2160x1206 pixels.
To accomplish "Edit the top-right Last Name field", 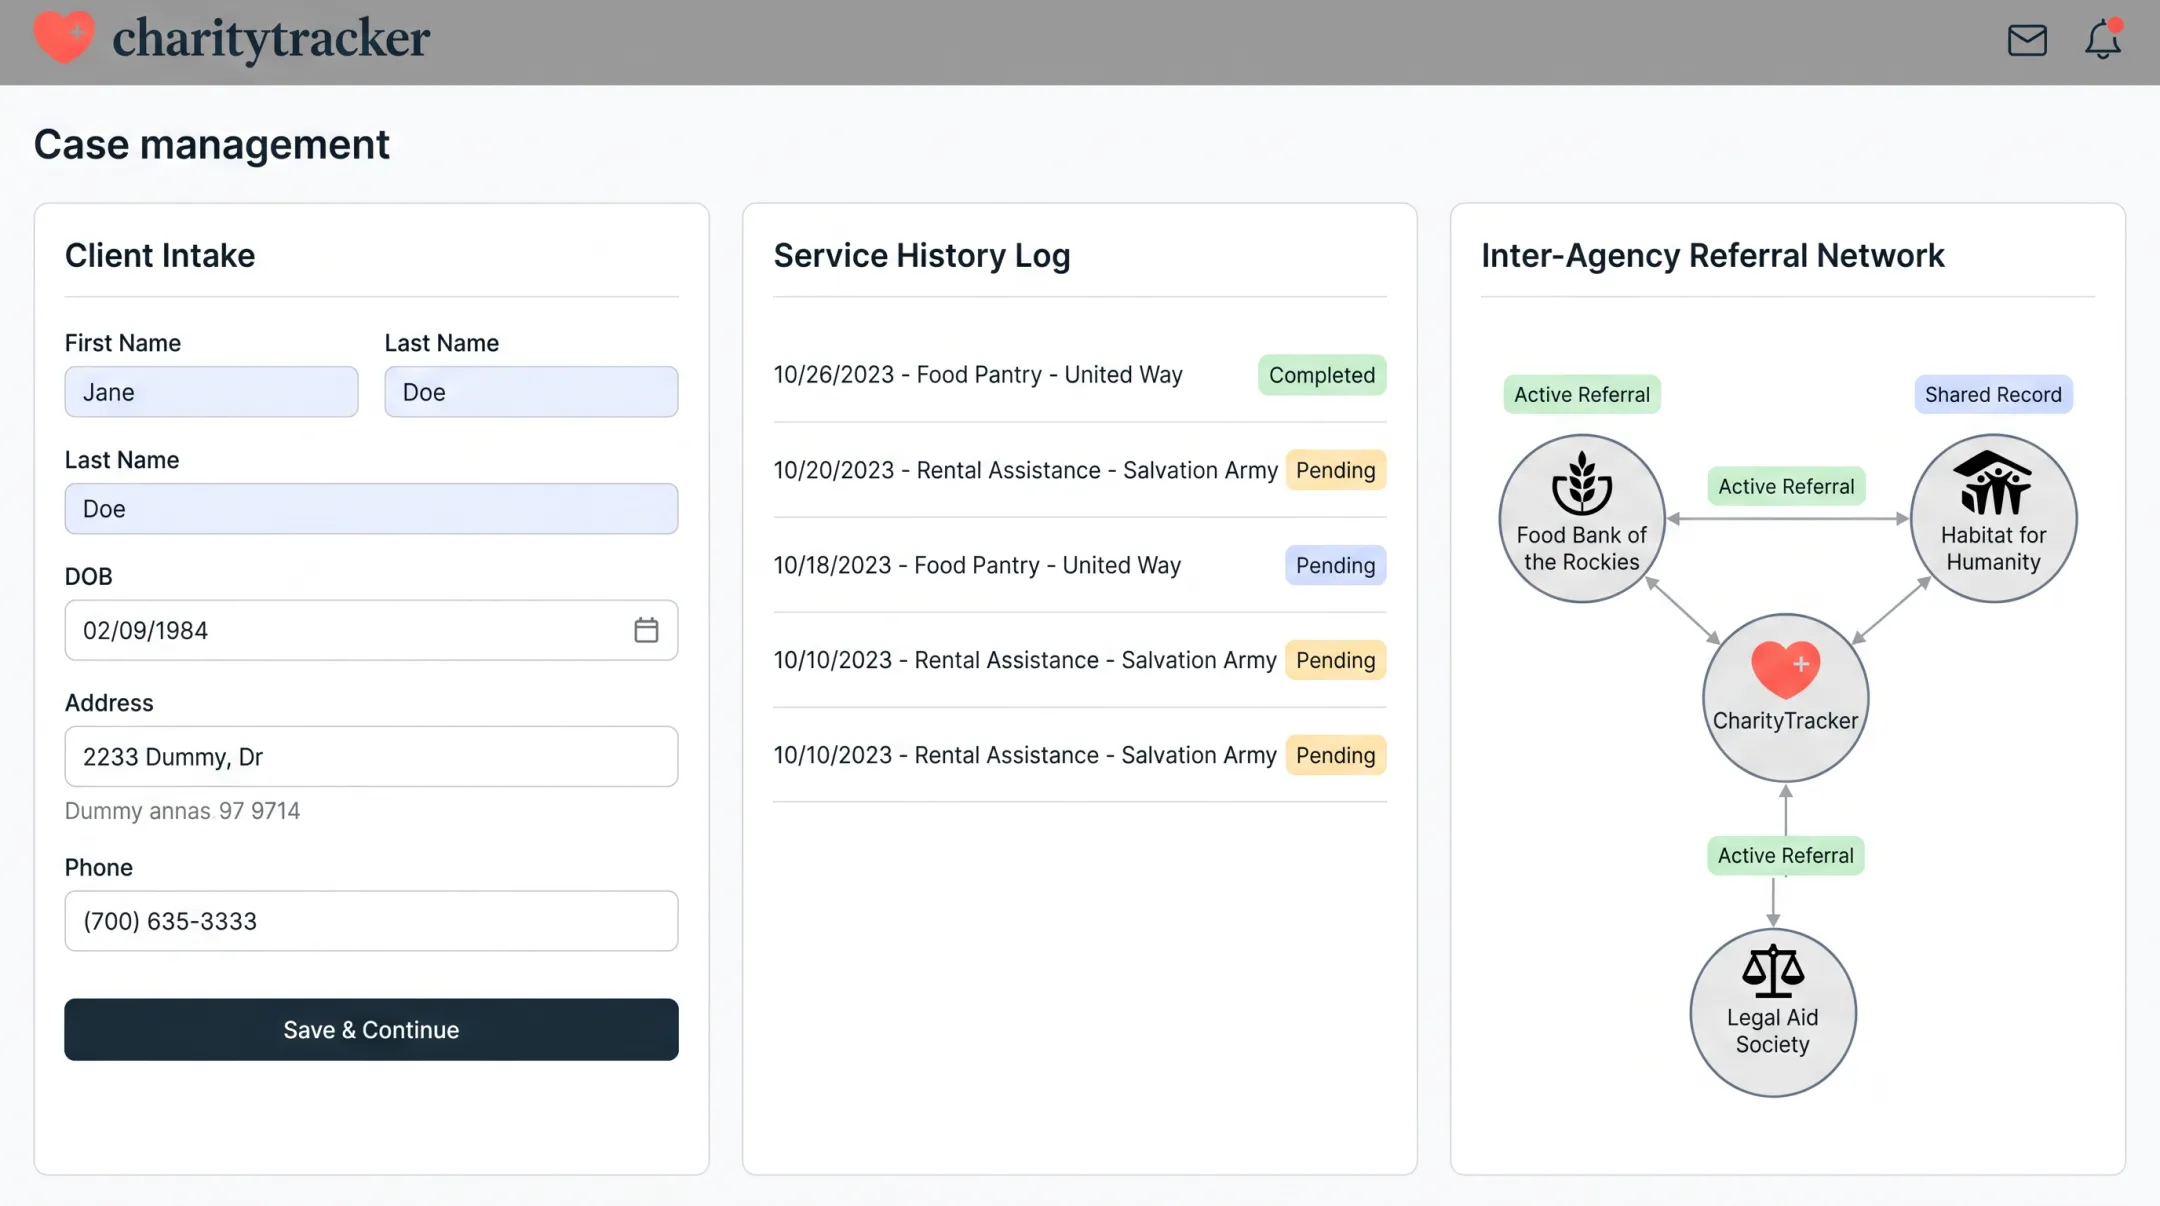I will coord(531,392).
